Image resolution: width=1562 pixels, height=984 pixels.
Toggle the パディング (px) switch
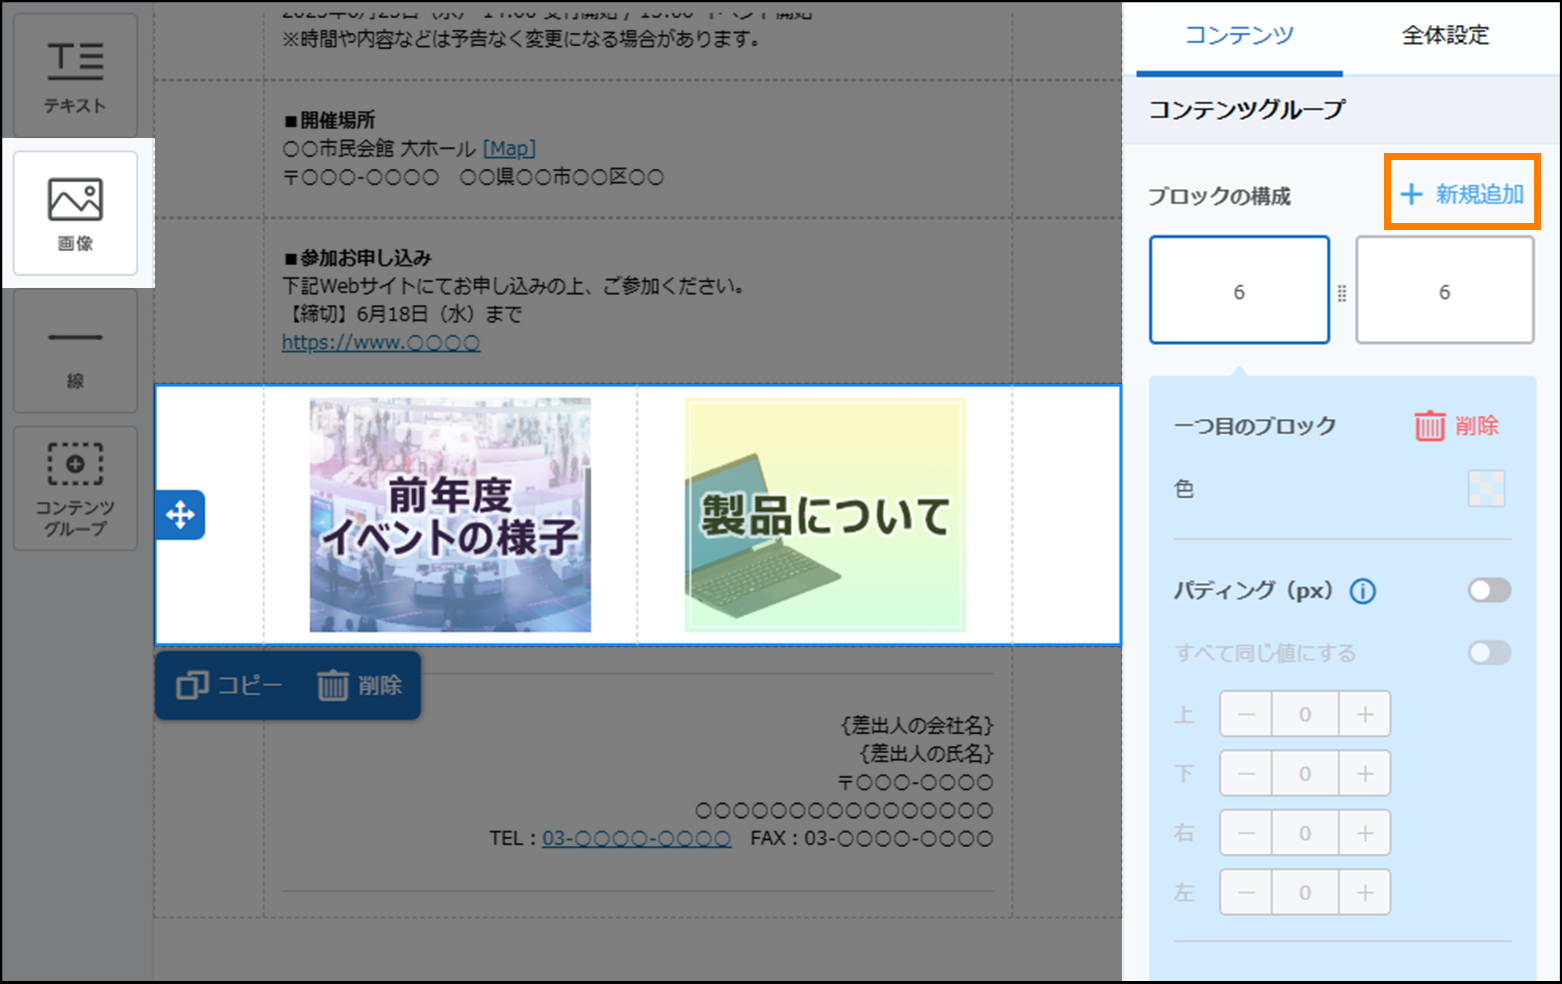[x=1488, y=591]
